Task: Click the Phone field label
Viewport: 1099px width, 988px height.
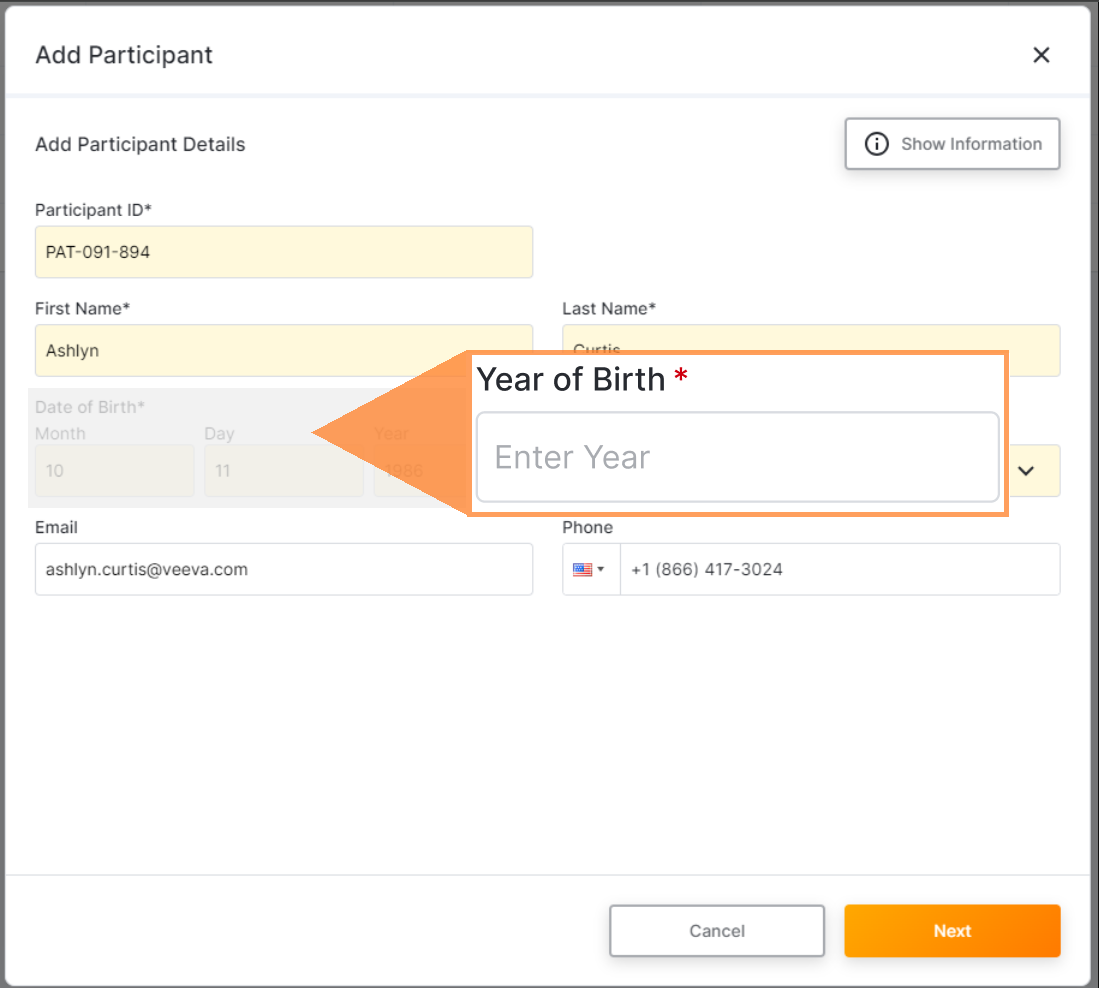Action: pos(587,527)
